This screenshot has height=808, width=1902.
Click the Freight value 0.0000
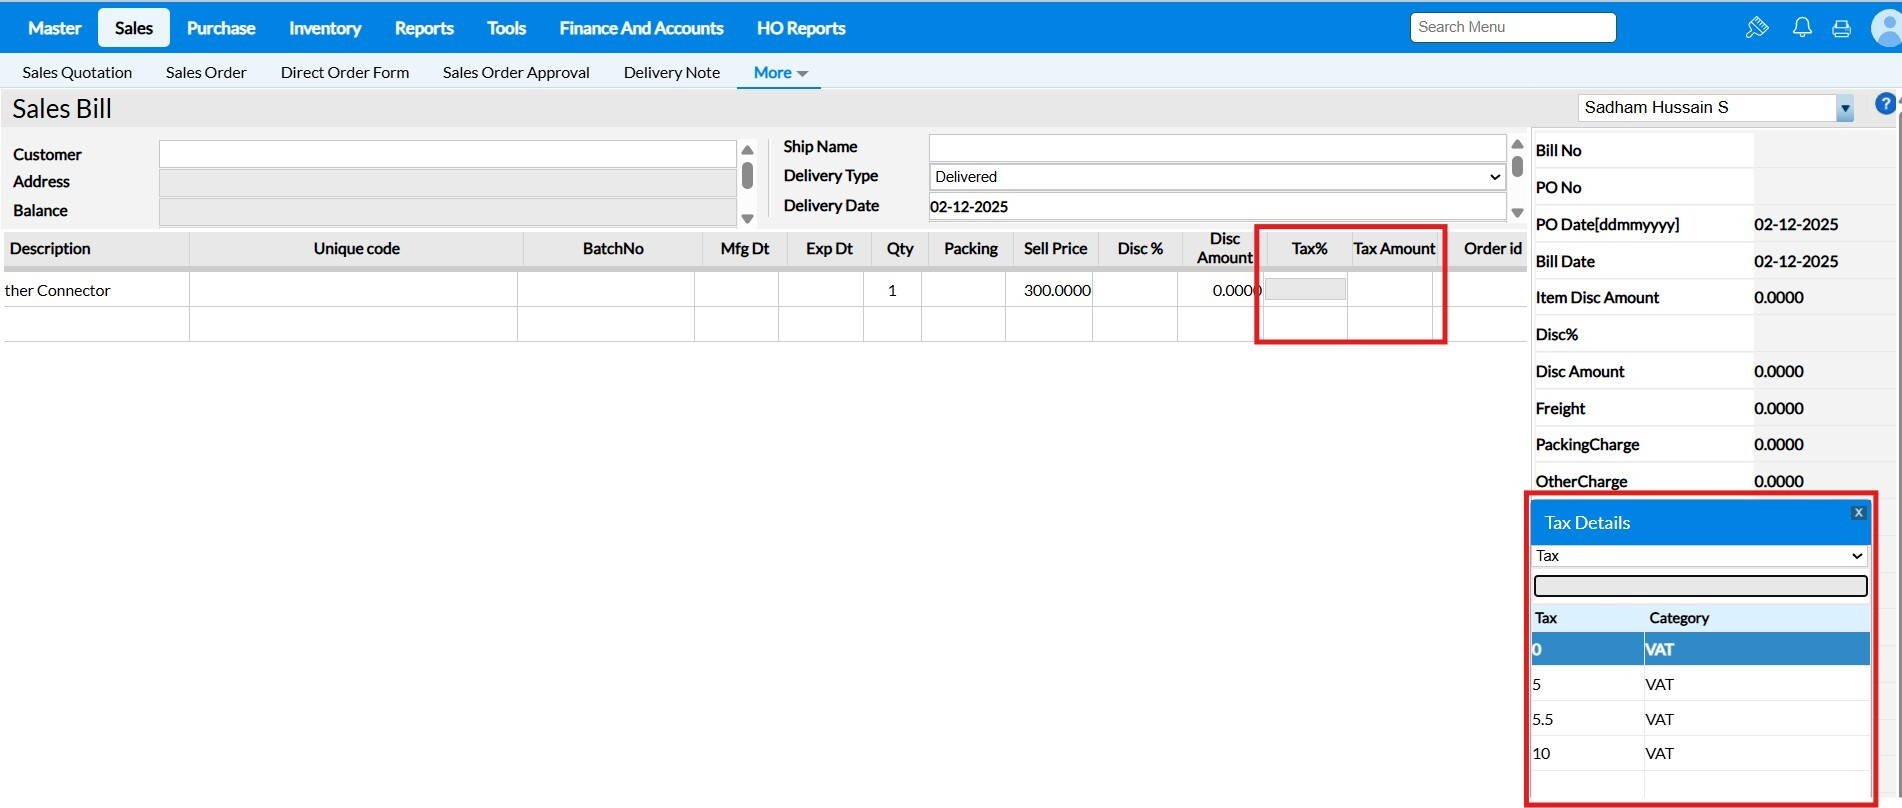tap(1779, 408)
